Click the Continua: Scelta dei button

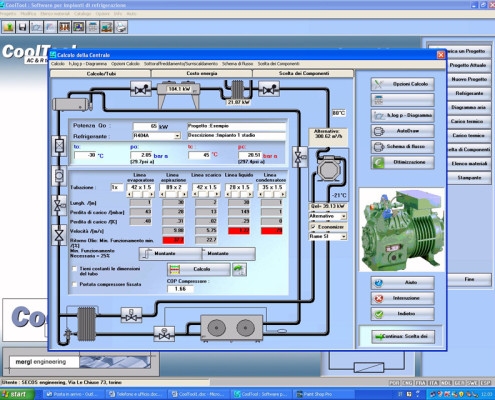pyautogui.click(x=403, y=337)
